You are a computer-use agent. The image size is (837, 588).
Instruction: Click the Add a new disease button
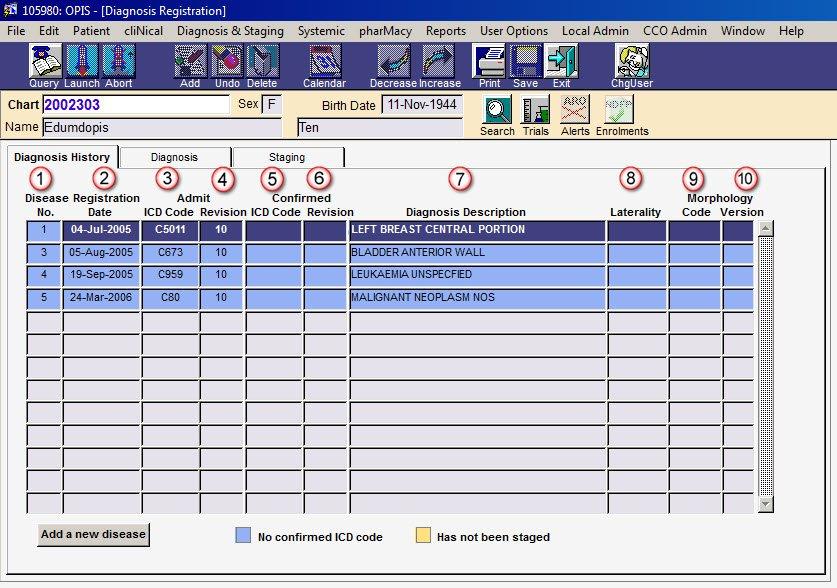click(x=93, y=534)
